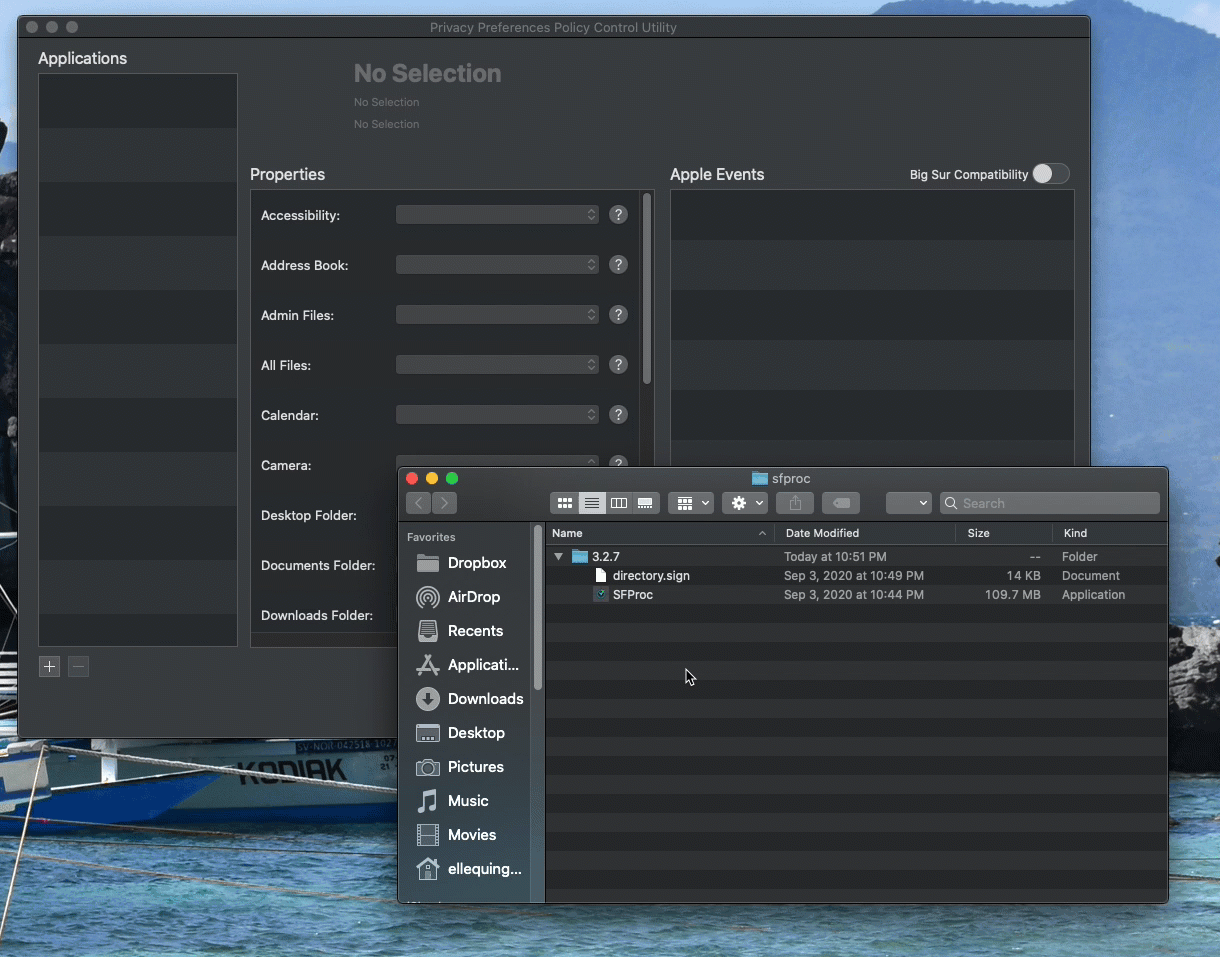1220x957 pixels.
Task: Sort files by the Kind column header
Action: pyautogui.click(x=1110, y=533)
